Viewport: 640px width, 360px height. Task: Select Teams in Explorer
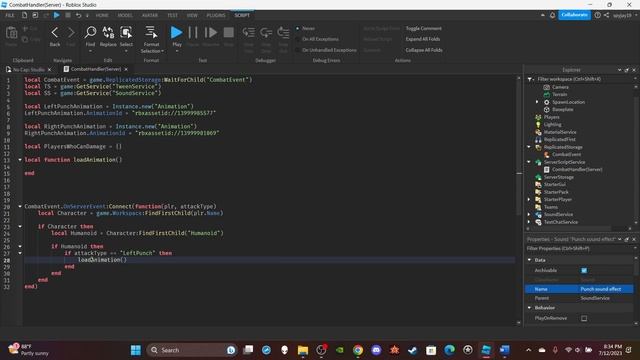pos(550,207)
